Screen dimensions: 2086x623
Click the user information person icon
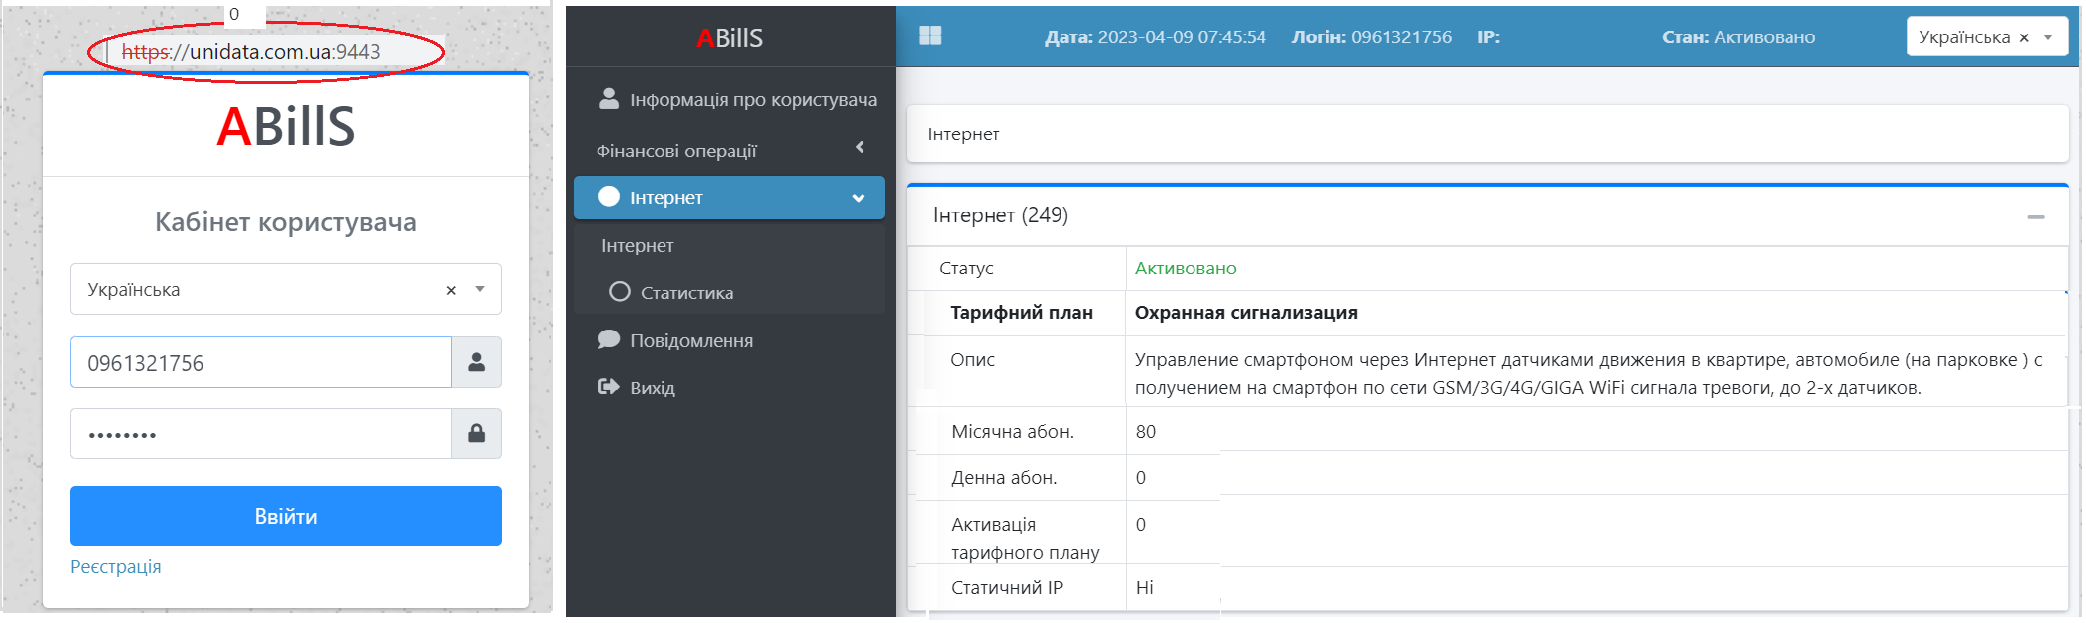[608, 98]
